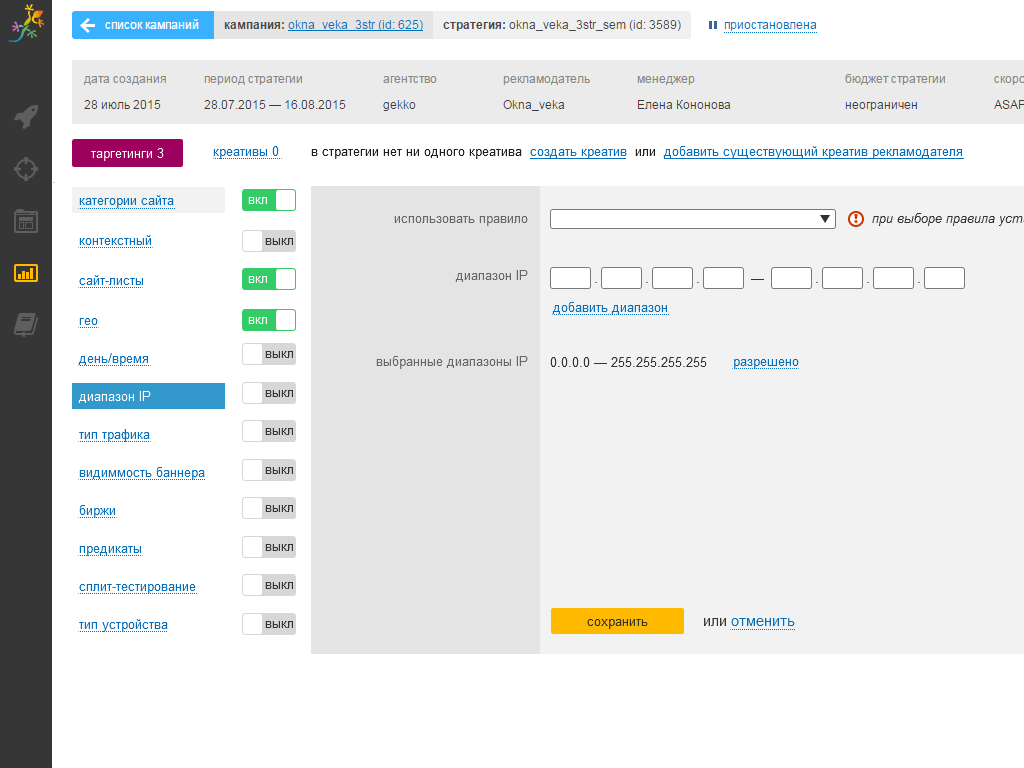
Task: Click the first IP range octet field
Action: click(570, 278)
